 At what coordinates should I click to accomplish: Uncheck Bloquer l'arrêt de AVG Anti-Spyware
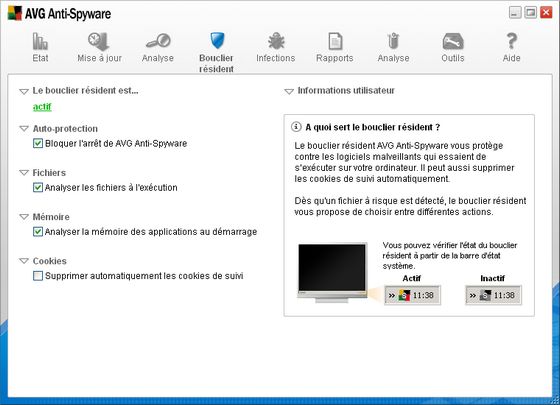pyautogui.click(x=38, y=144)
